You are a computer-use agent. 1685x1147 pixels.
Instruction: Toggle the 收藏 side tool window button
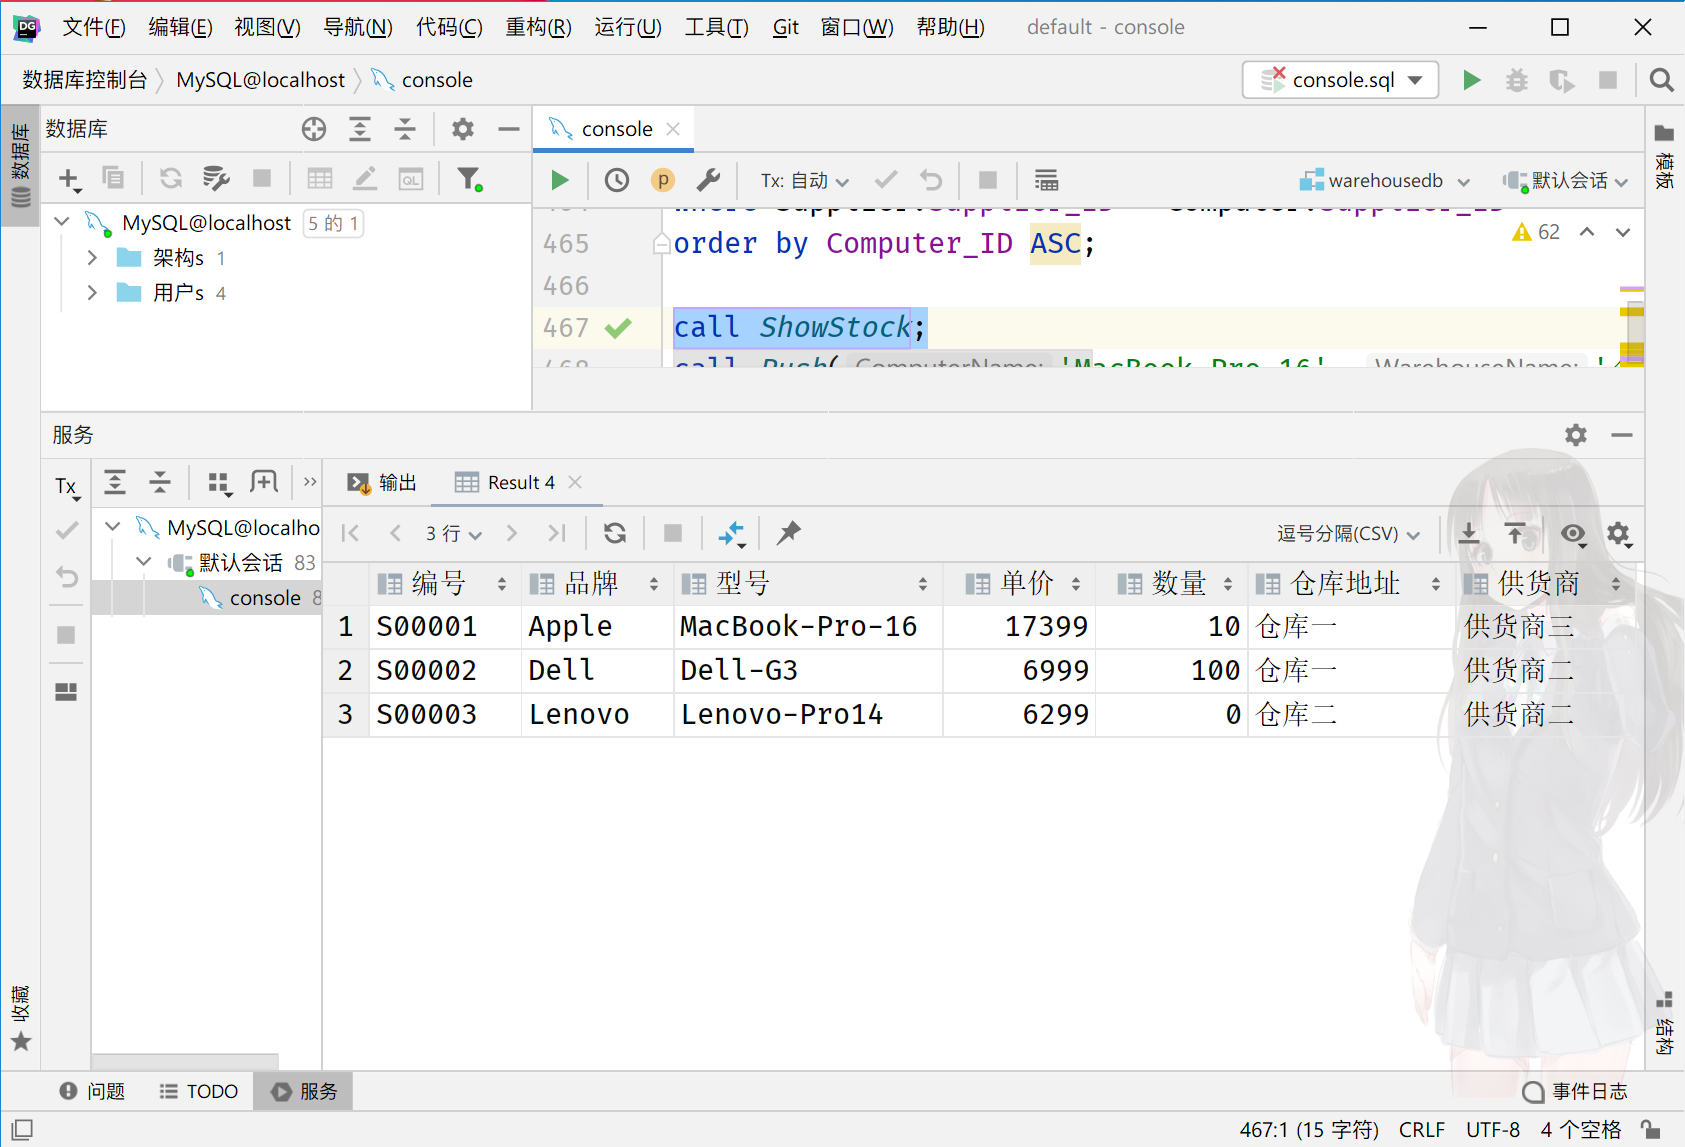[20, 1018]
